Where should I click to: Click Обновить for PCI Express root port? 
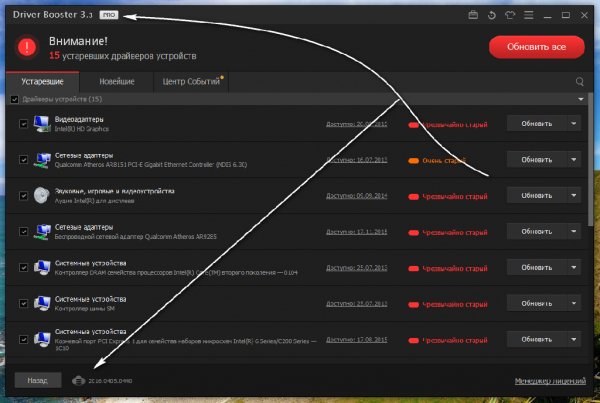click(x=536, y=339)
